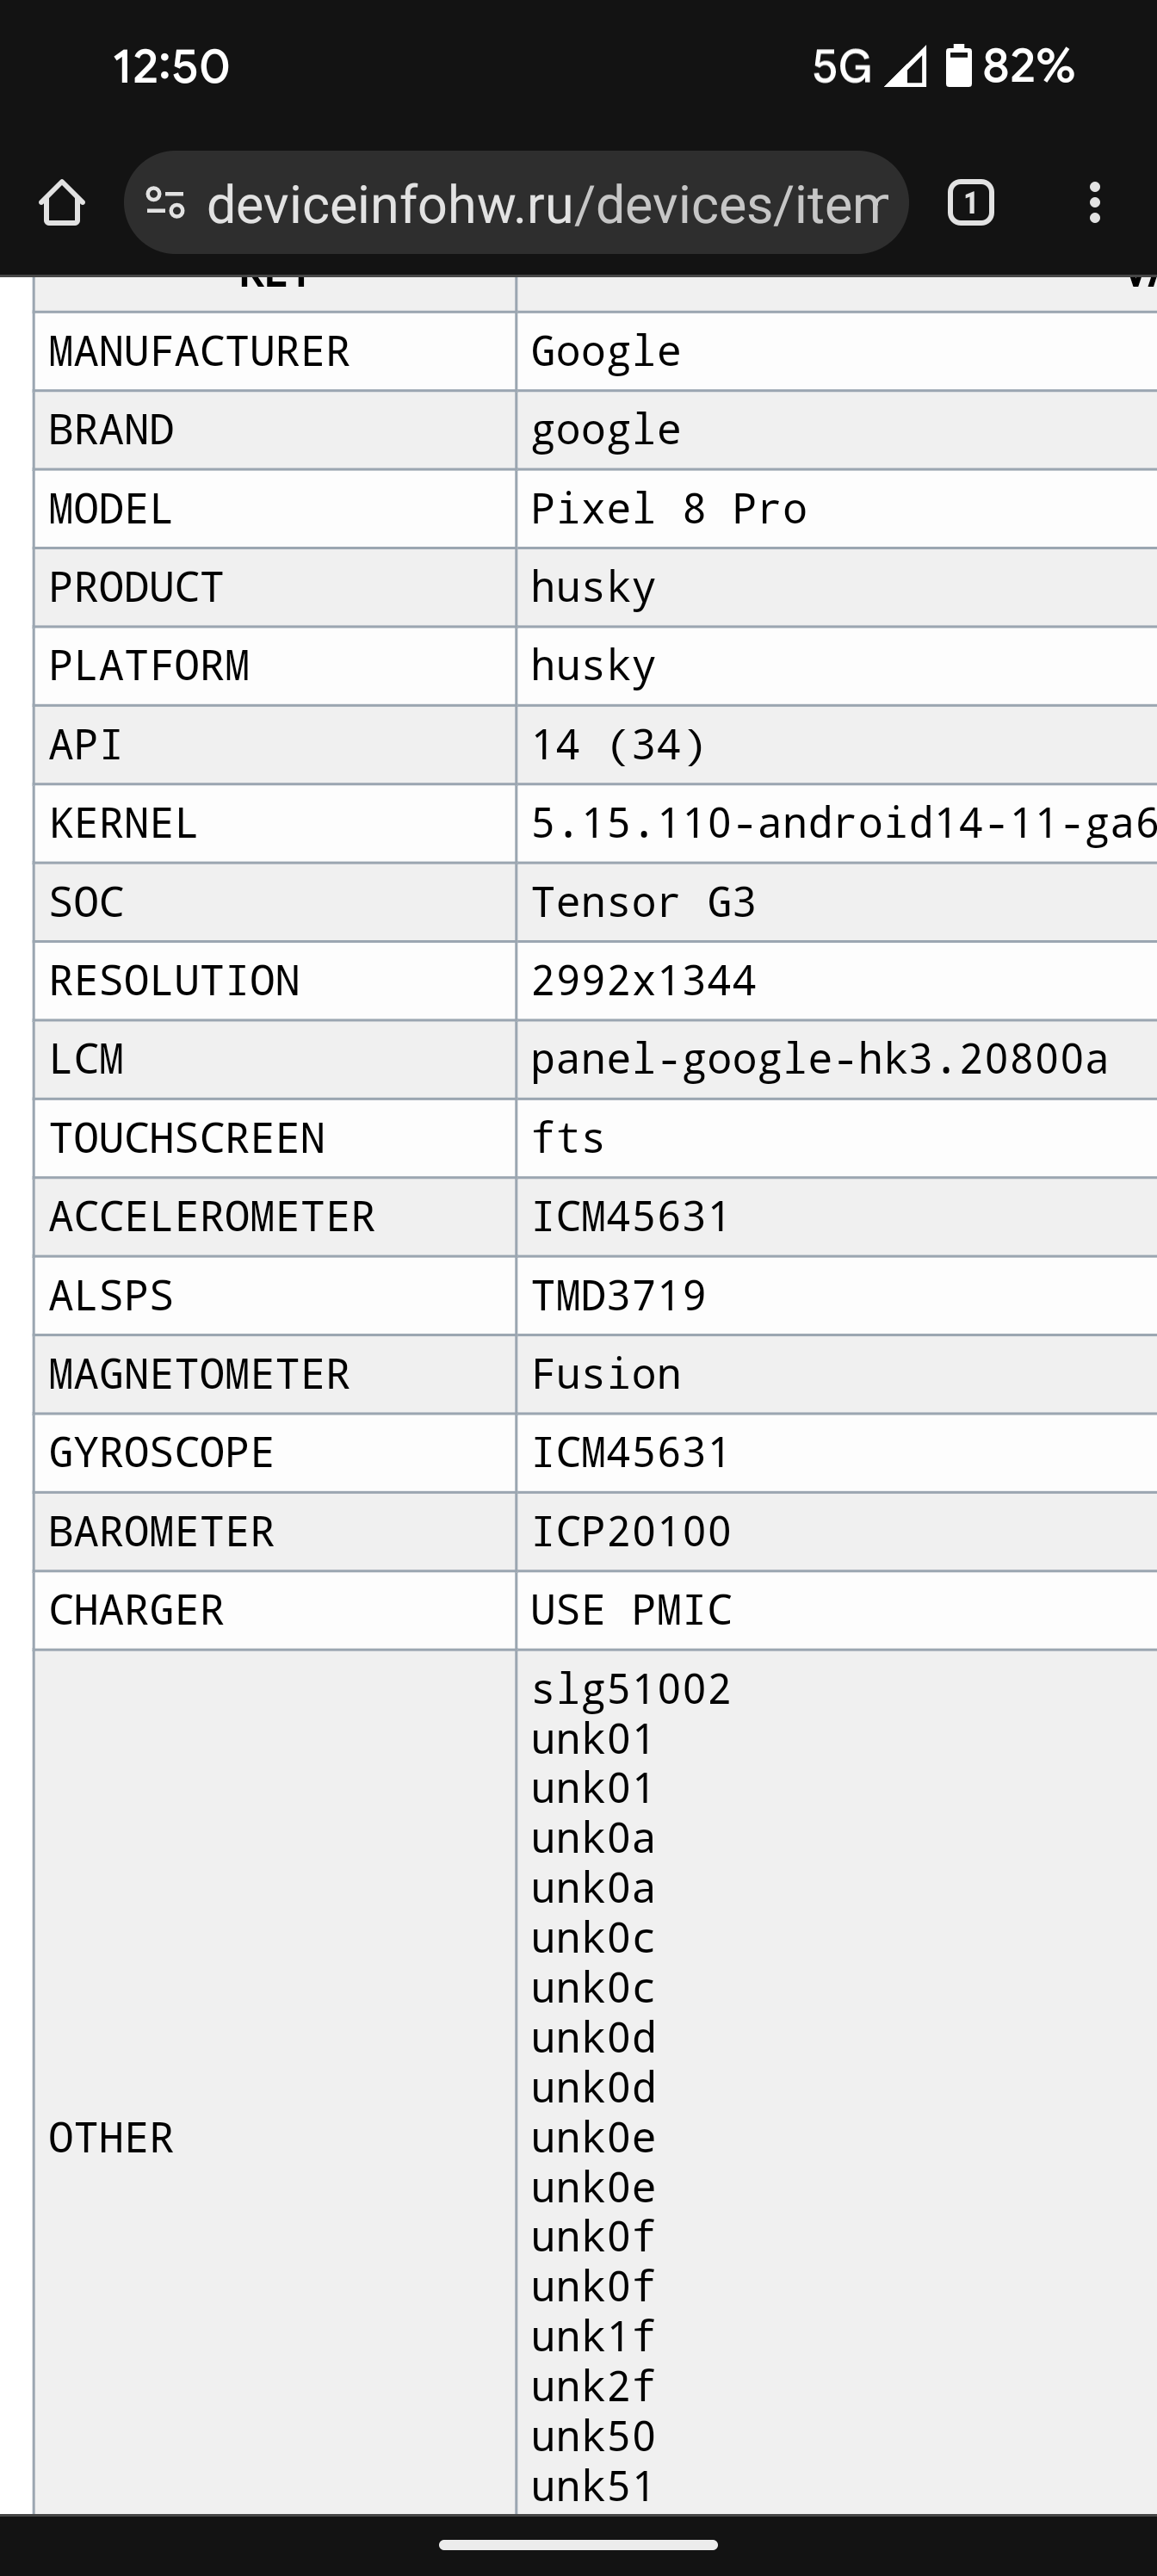1157x2576 pixels.
Task: Tap the 12:50 clock in status bar
Action: coord(171,67)
